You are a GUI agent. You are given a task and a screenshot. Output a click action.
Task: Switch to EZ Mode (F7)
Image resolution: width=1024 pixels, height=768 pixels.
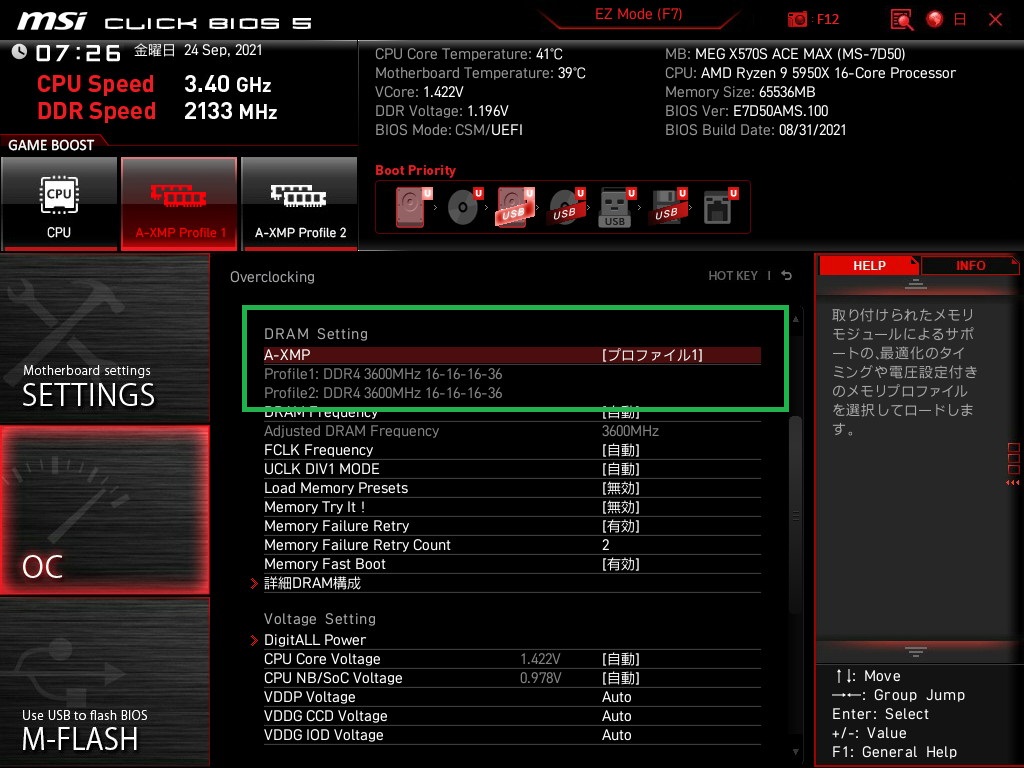[x=638, y=14]
